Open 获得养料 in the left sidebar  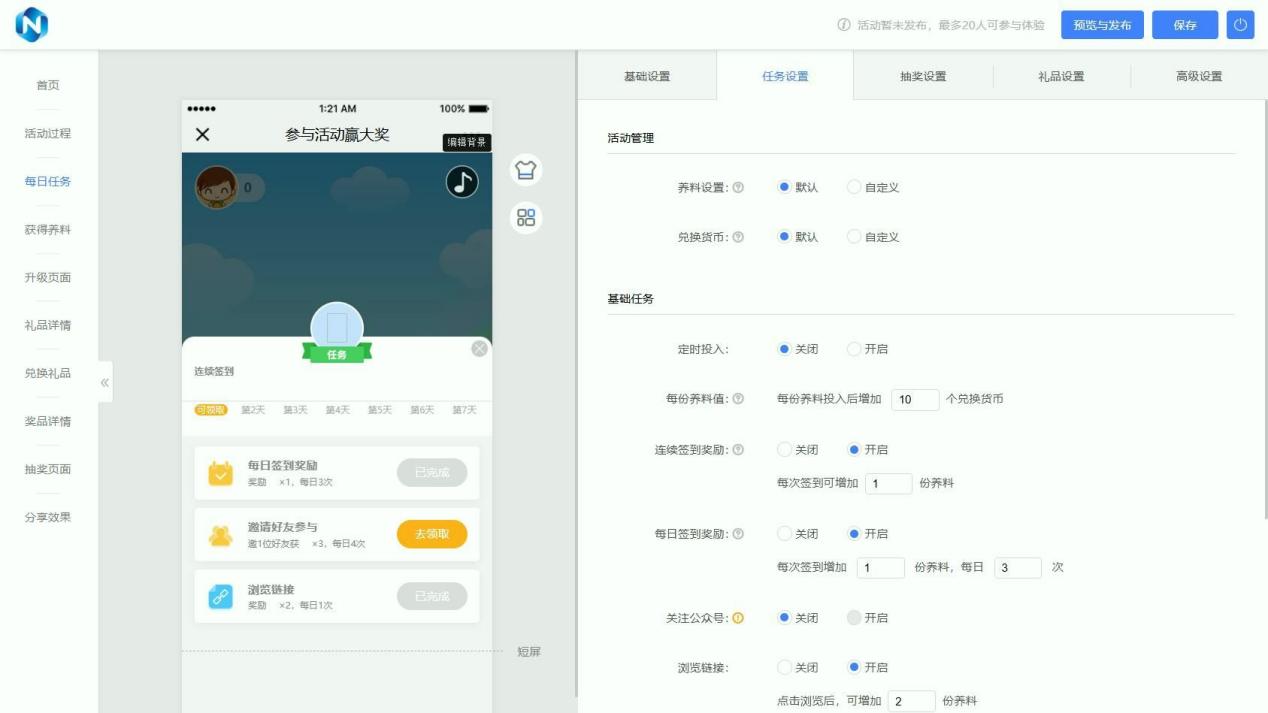pos(48,230)
